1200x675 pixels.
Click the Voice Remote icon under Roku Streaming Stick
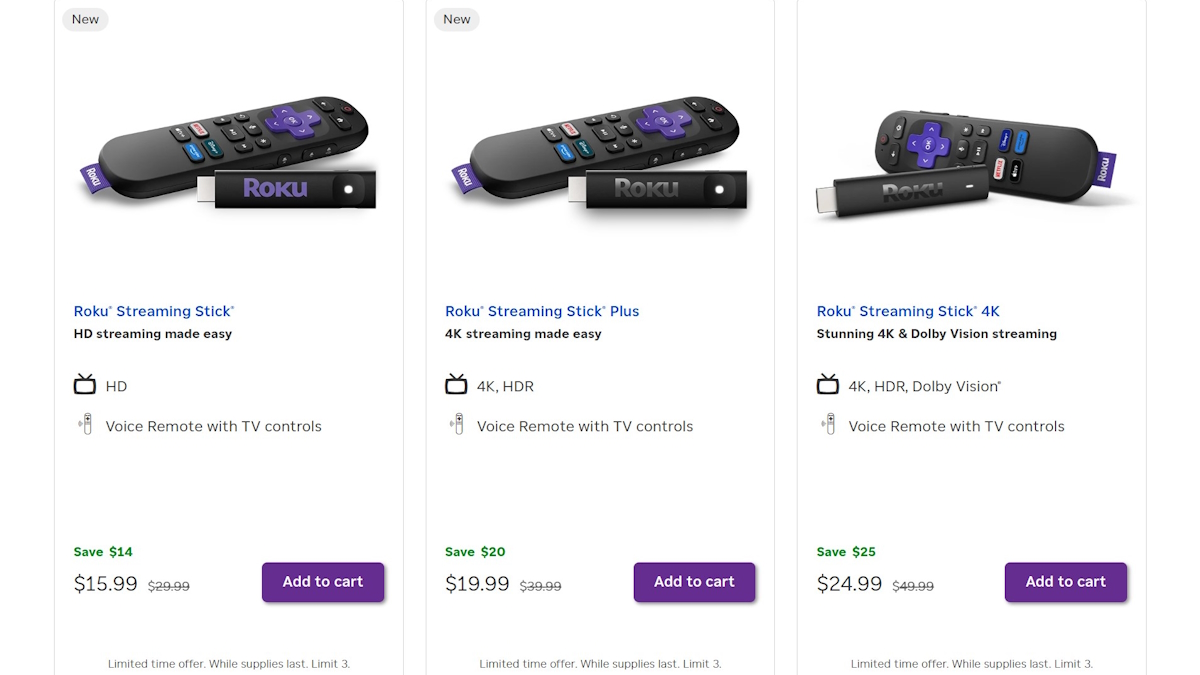click(x=86, y=424)
